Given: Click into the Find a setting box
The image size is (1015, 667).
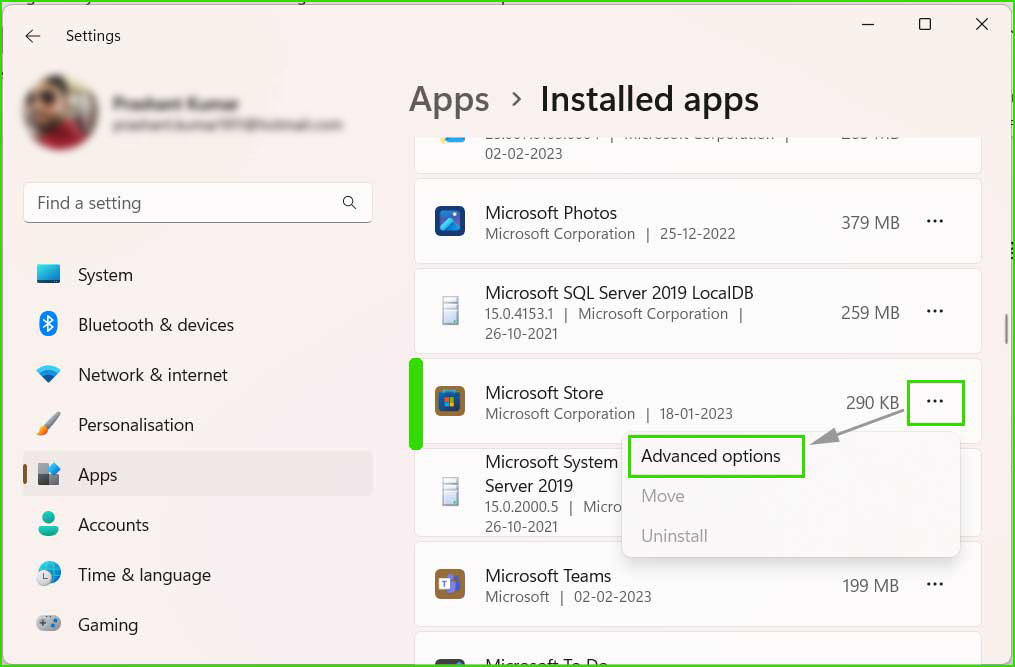Looking at the screenshot, I should pyautogui.click(x=197, y=203).
